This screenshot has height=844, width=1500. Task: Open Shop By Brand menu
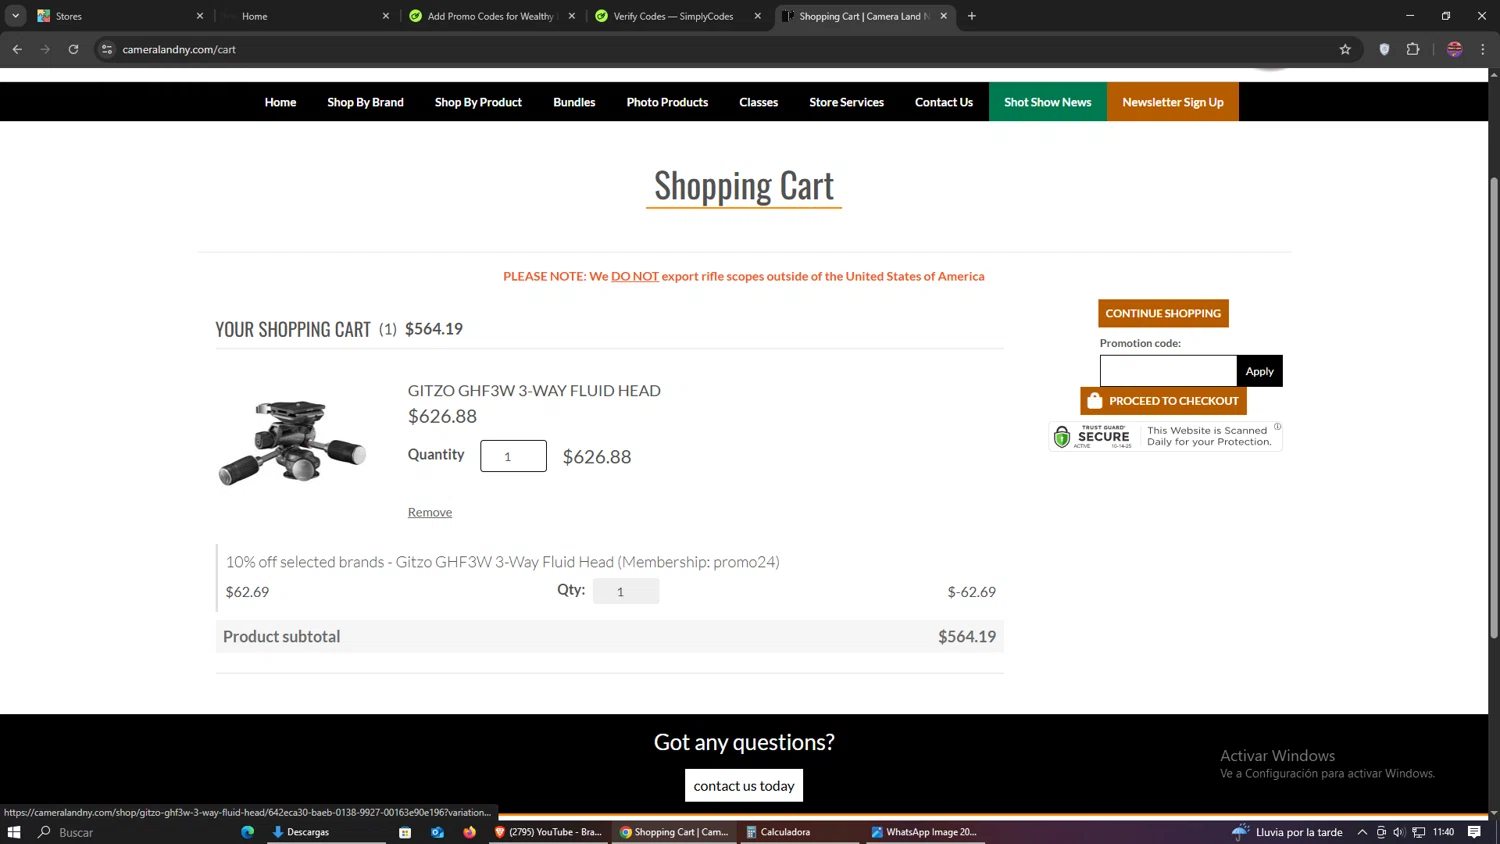click(365, 102)
